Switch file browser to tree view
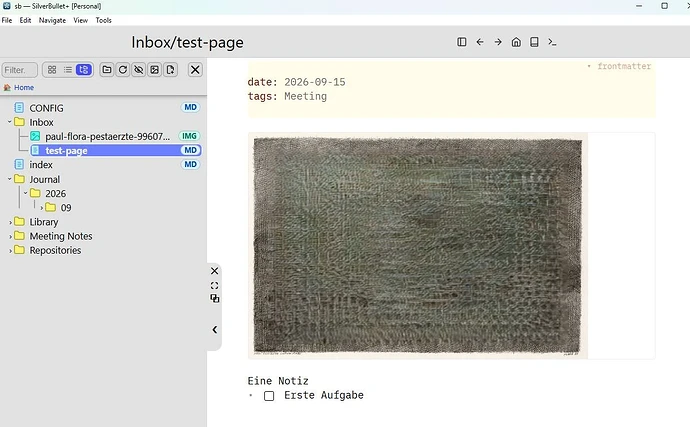 [x=84, y=70]
